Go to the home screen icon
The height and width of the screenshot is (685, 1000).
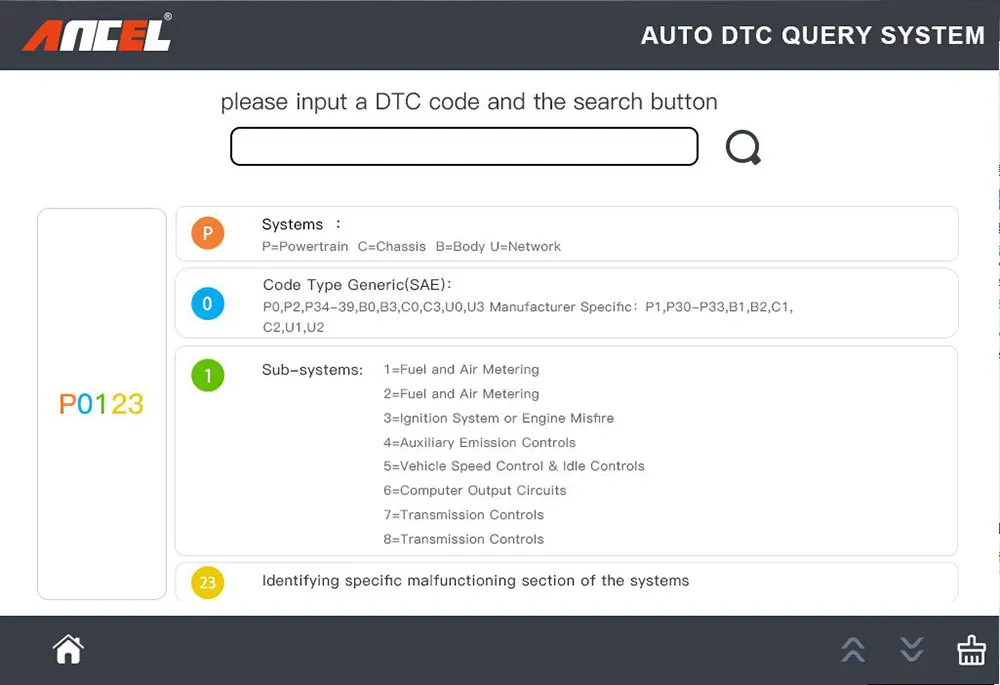[68, 649]
